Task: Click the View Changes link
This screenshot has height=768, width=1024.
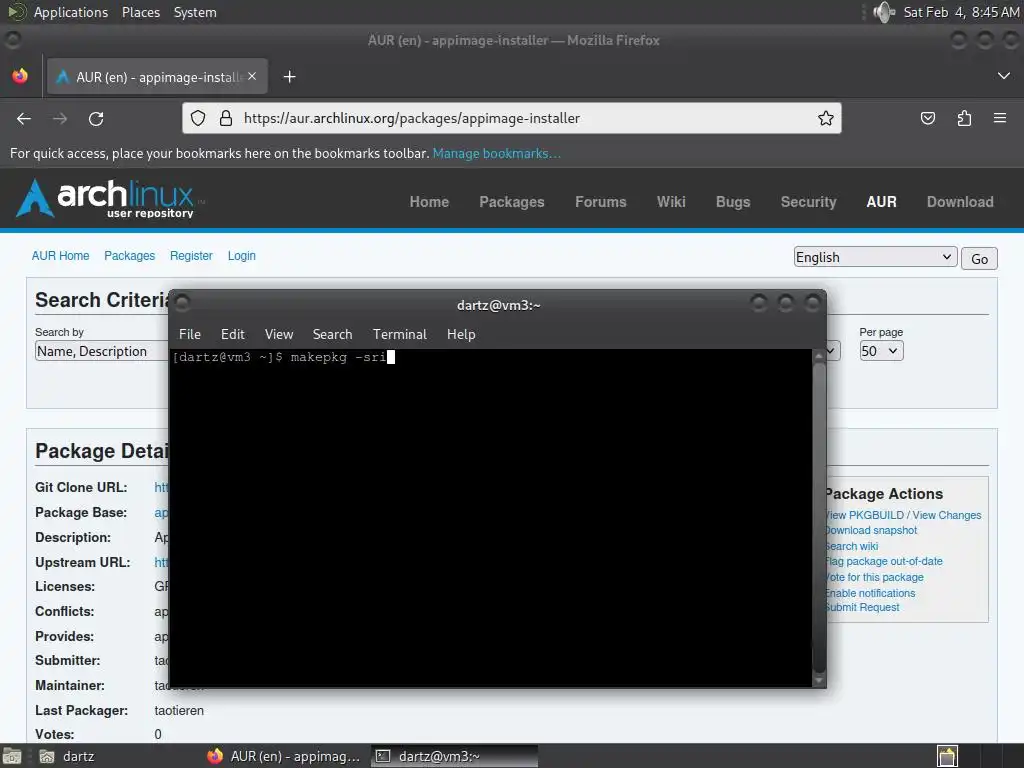Action: 946,515
